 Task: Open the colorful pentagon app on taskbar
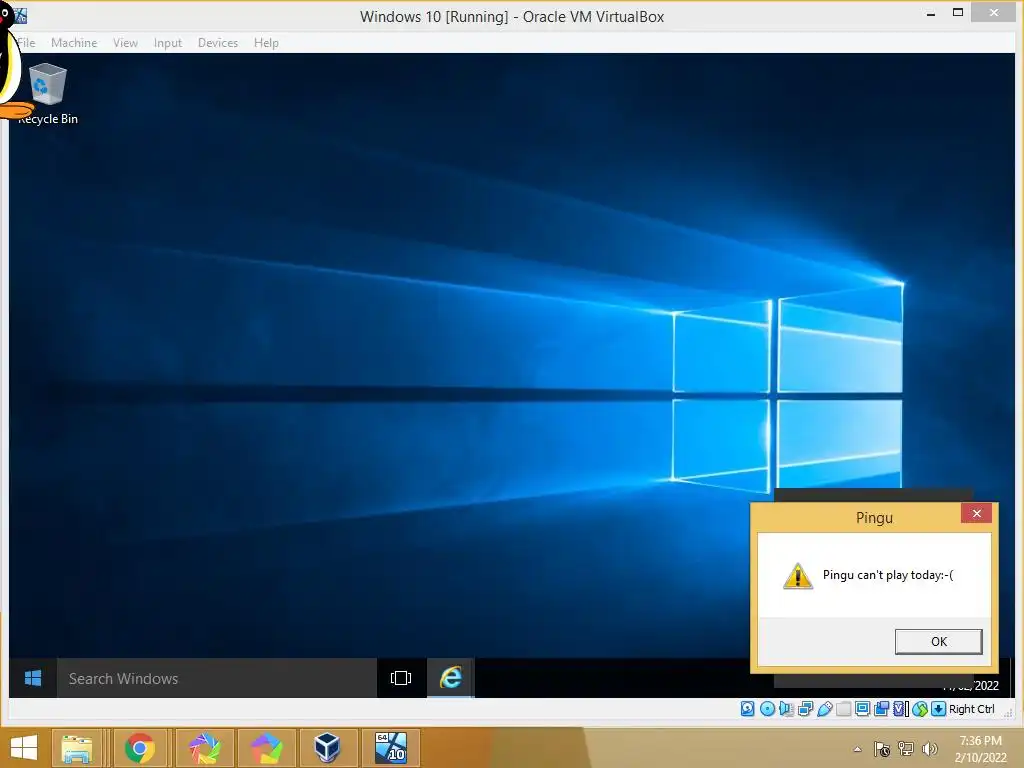click(266, 748)
